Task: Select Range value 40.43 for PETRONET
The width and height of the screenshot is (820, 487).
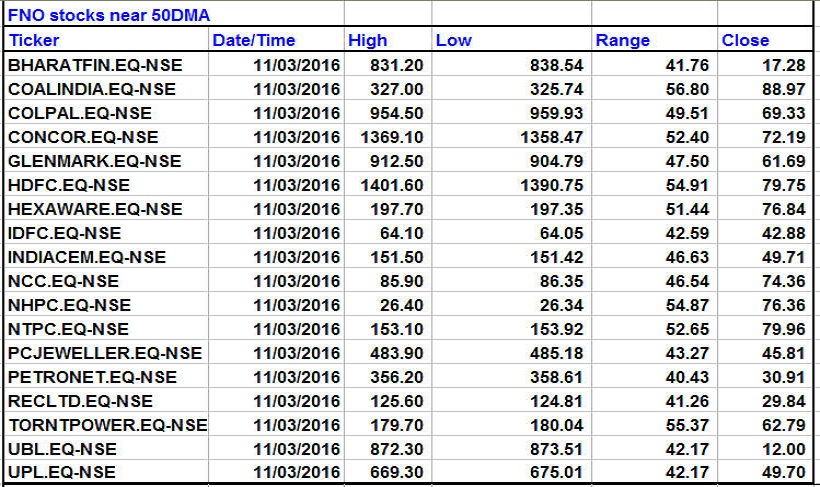Action: [688, 378]
